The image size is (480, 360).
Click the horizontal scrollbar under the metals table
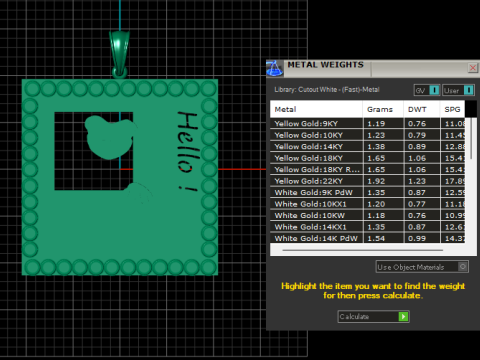[363, 250]
